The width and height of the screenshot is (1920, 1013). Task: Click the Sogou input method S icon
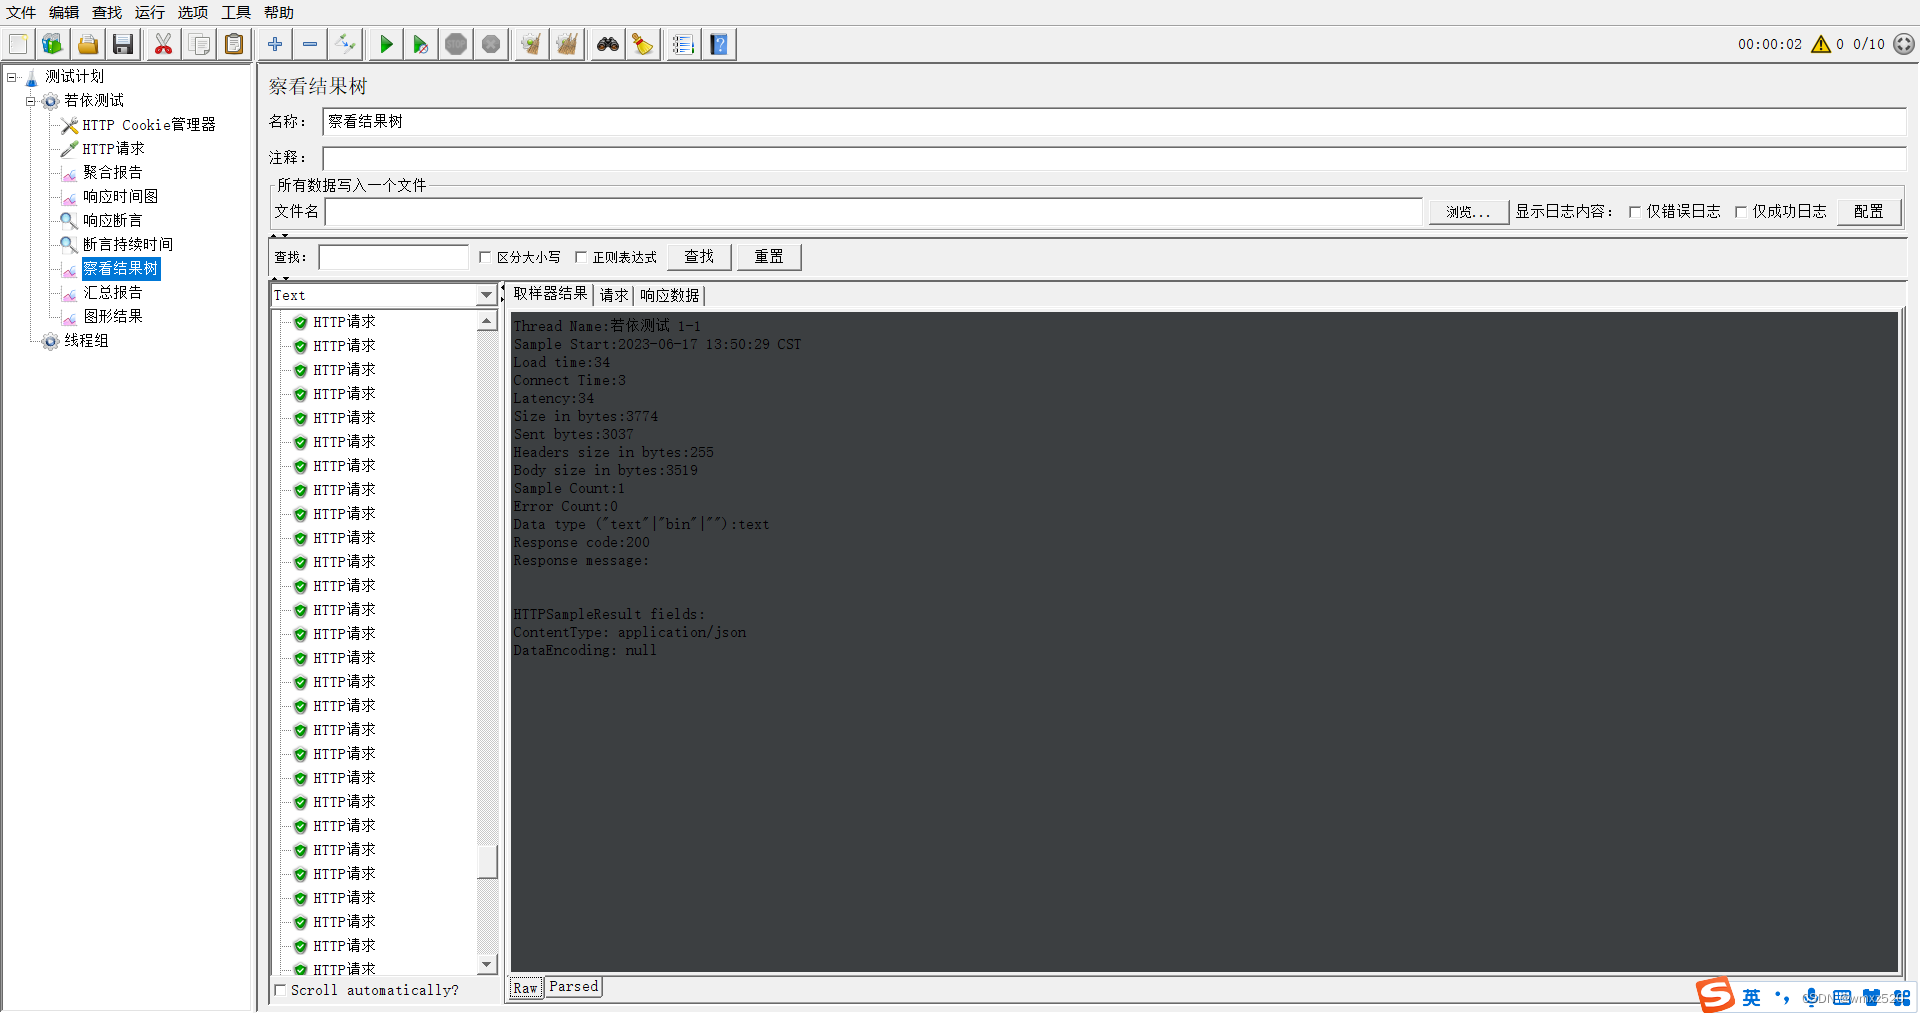coord(1715,996)
